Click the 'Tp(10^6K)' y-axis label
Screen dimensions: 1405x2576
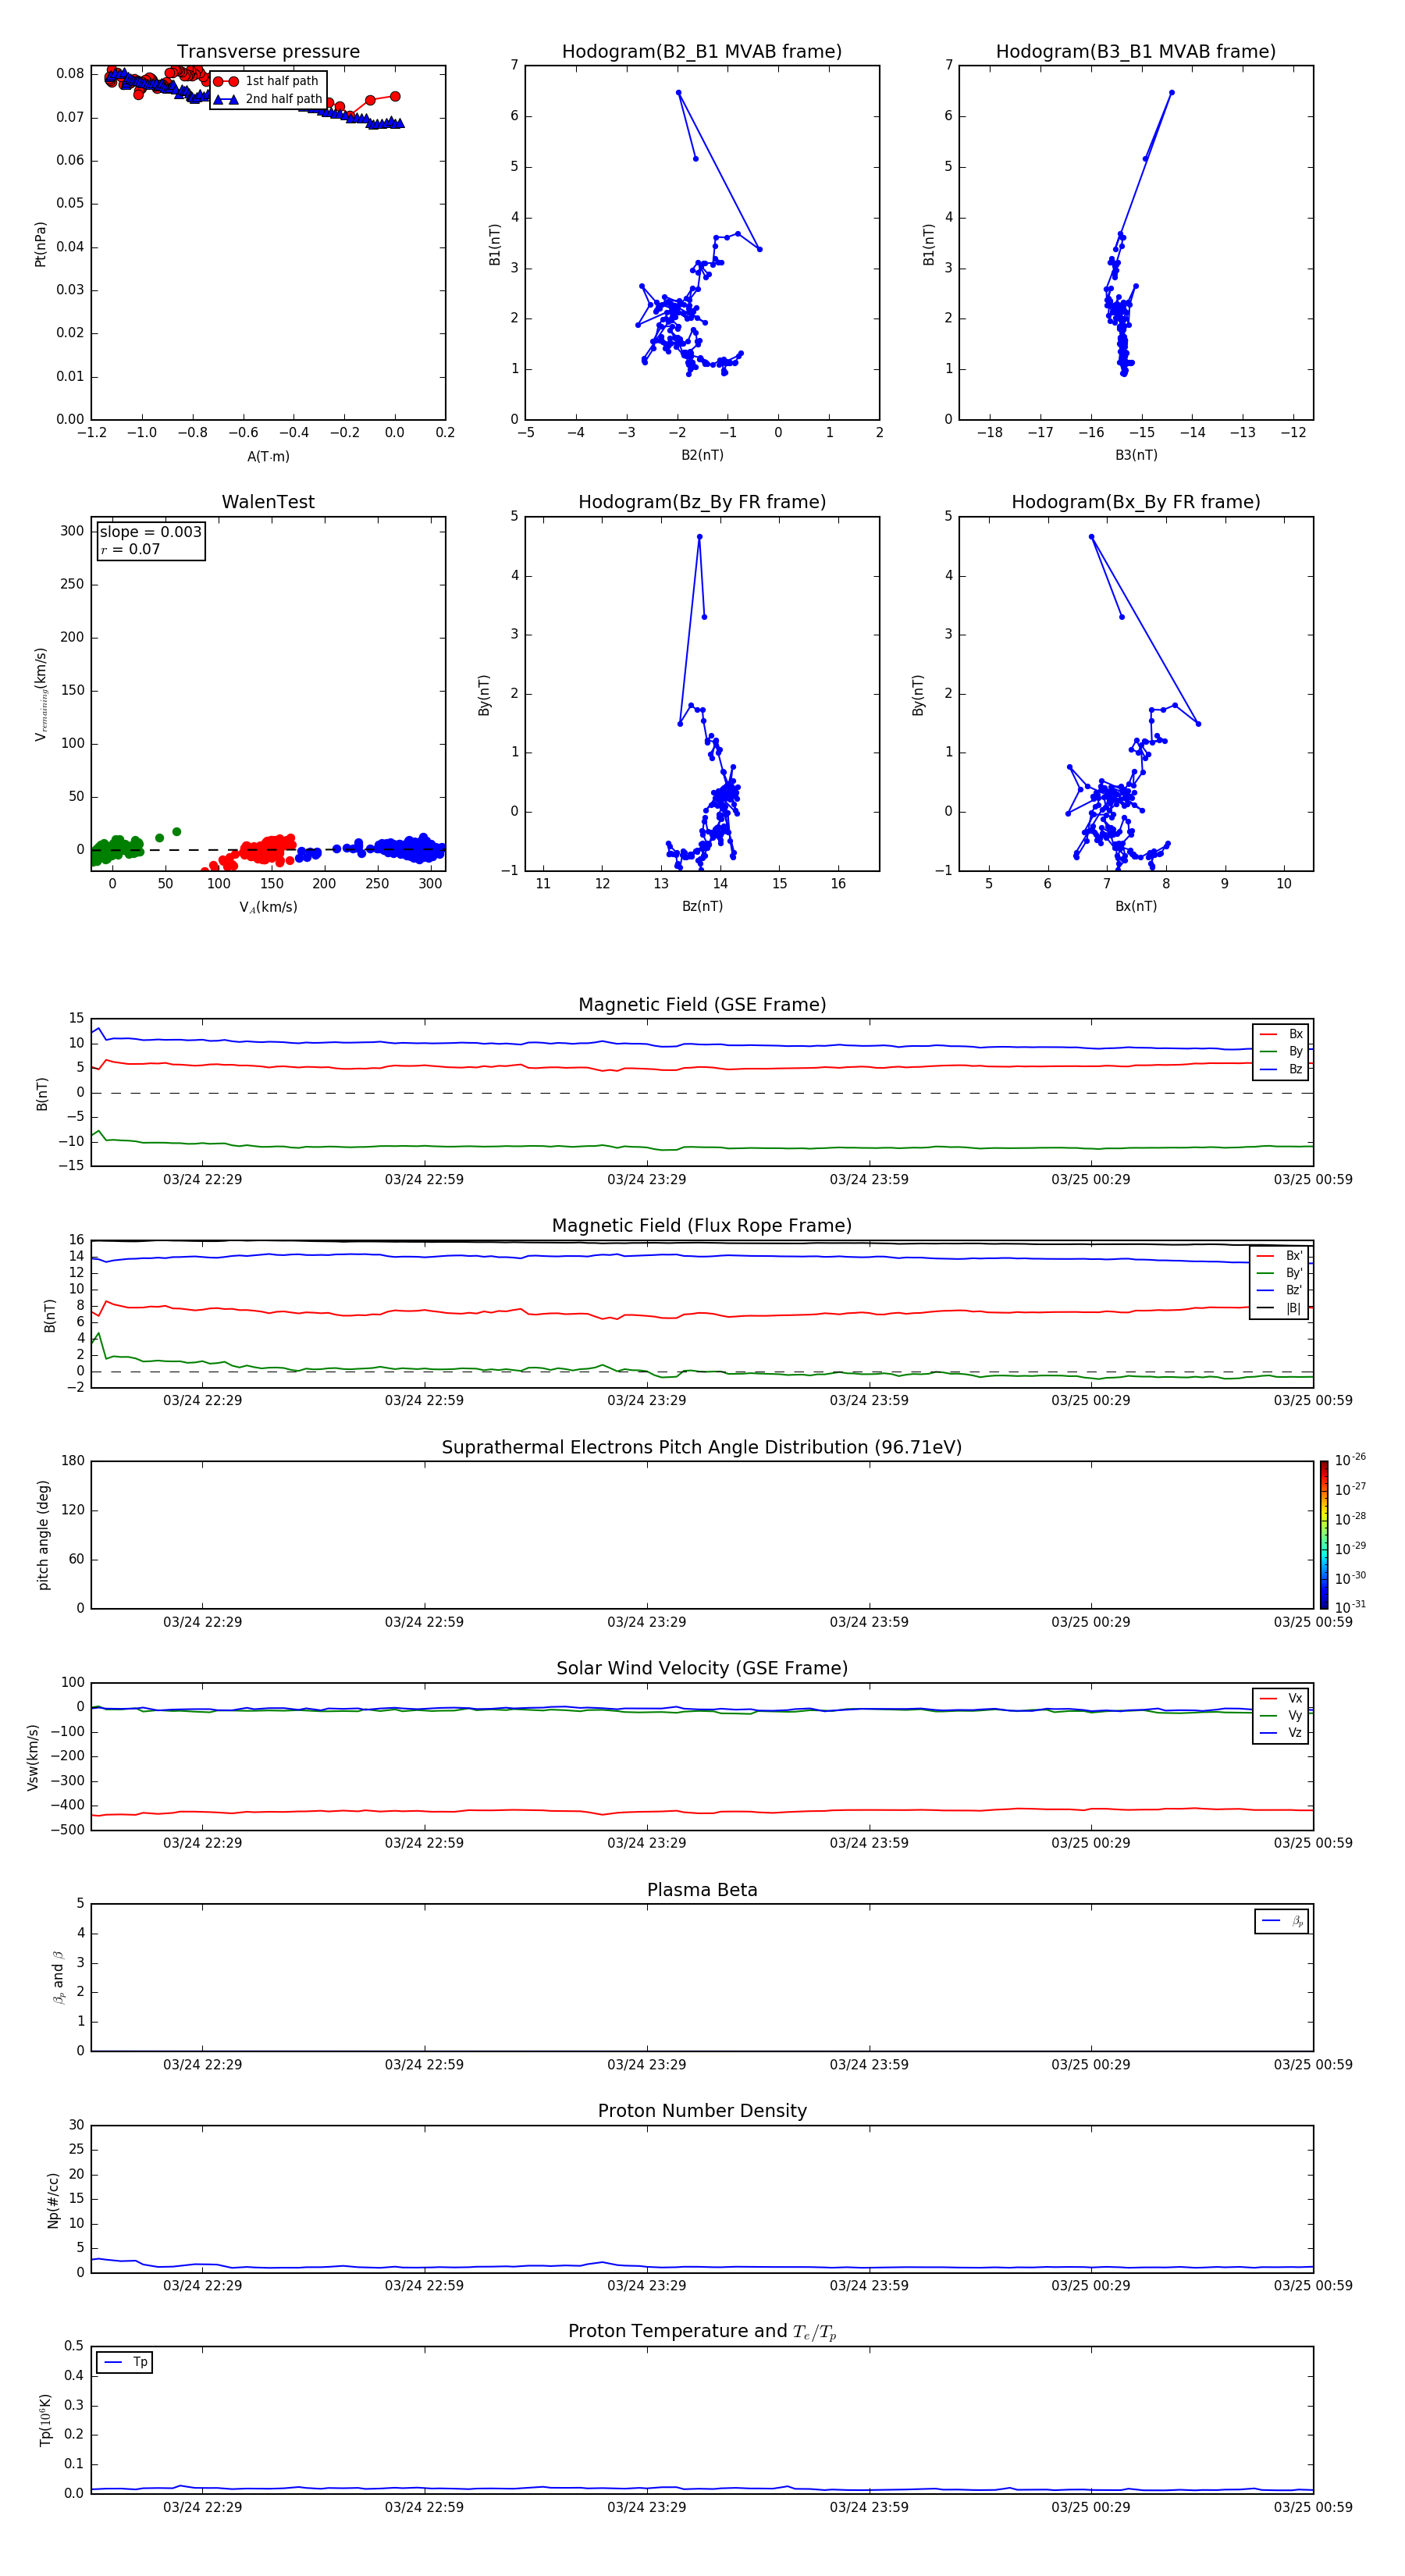pyautogui.click(x=45, y=2420)
